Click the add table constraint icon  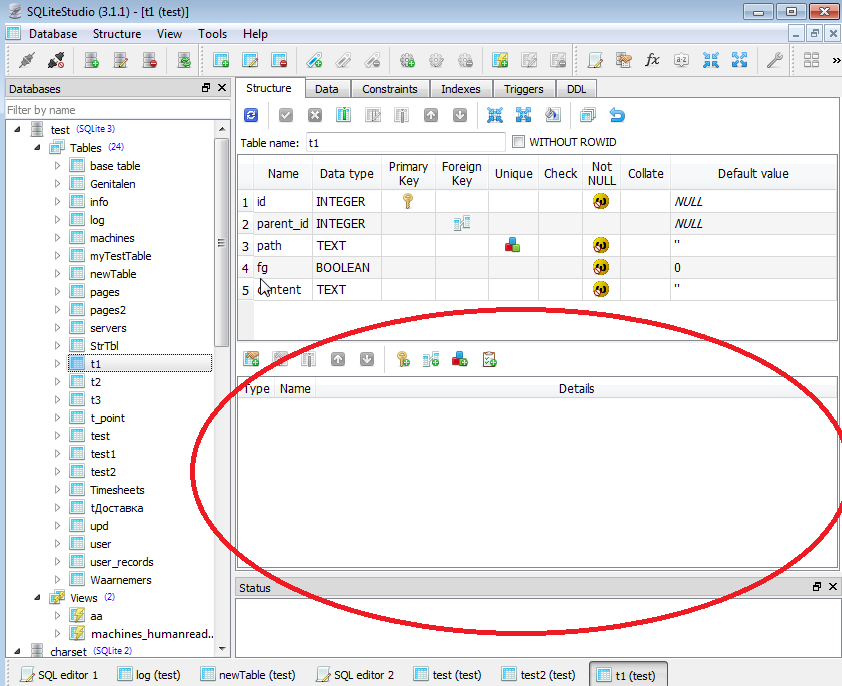coord(251,359)
